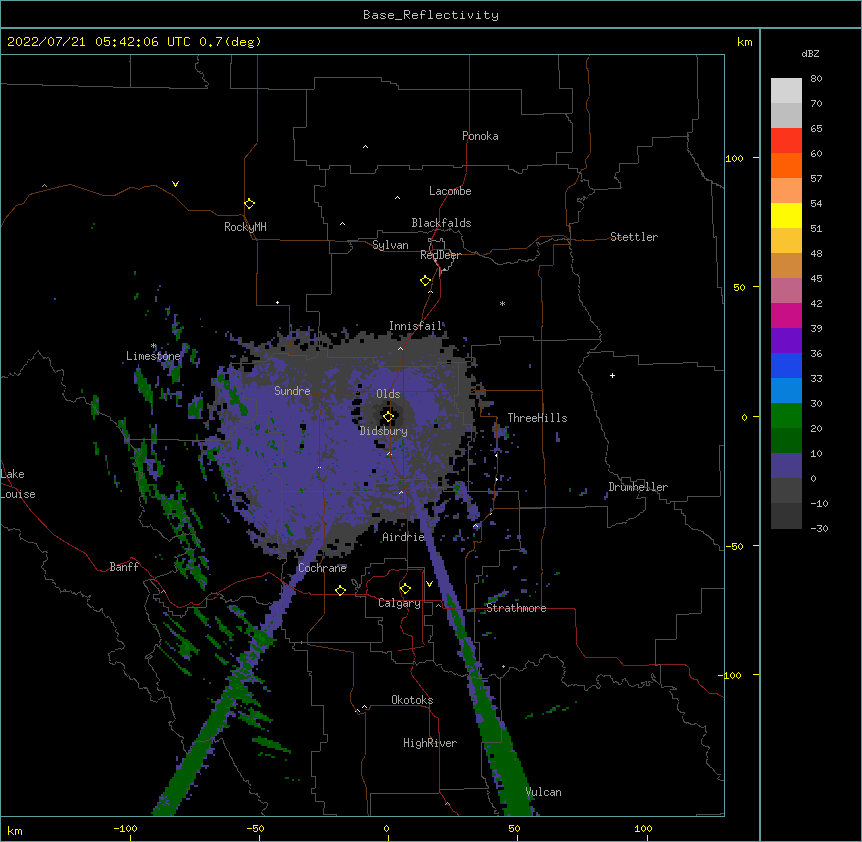Click the km unit label at the top right
Image resolution: width=862 pixels, height=842 pixels.
point(744,42)
